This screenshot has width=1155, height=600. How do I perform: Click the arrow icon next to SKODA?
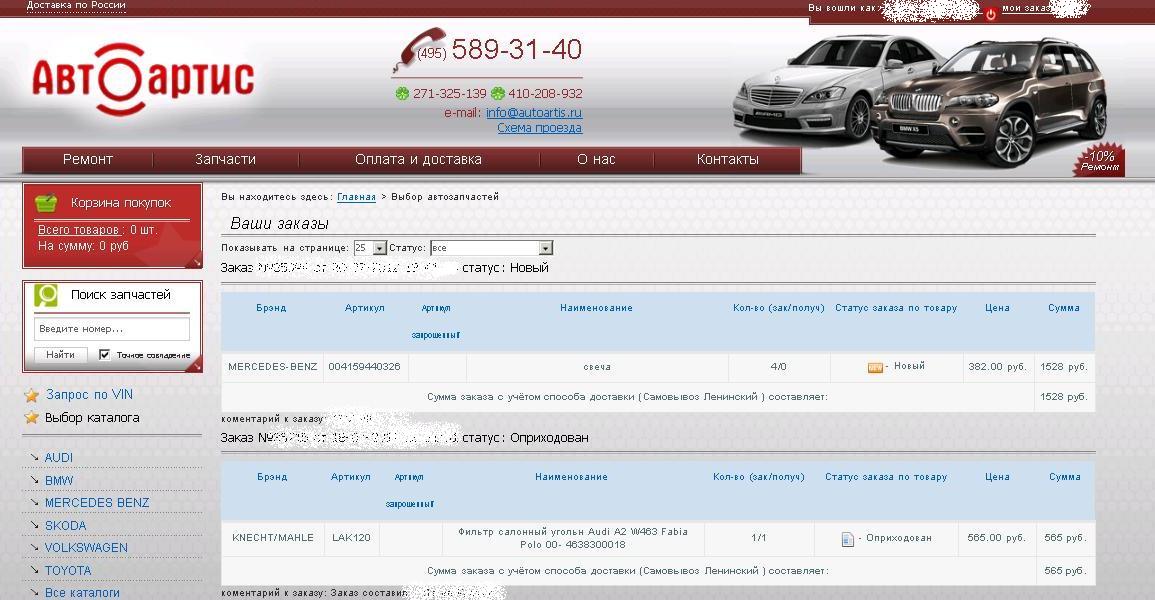click(x=34, y=525)
